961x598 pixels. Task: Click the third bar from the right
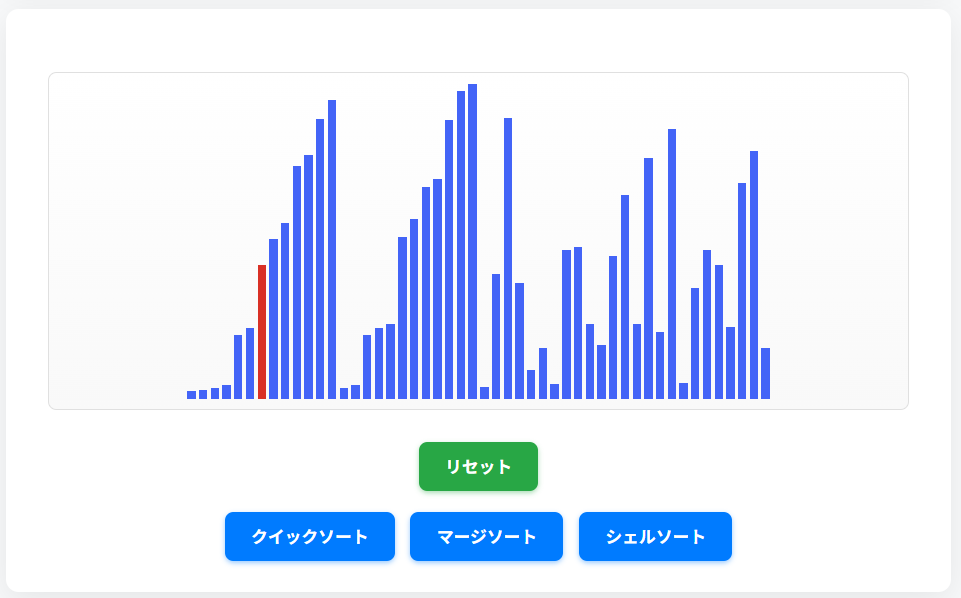[742, 291]
